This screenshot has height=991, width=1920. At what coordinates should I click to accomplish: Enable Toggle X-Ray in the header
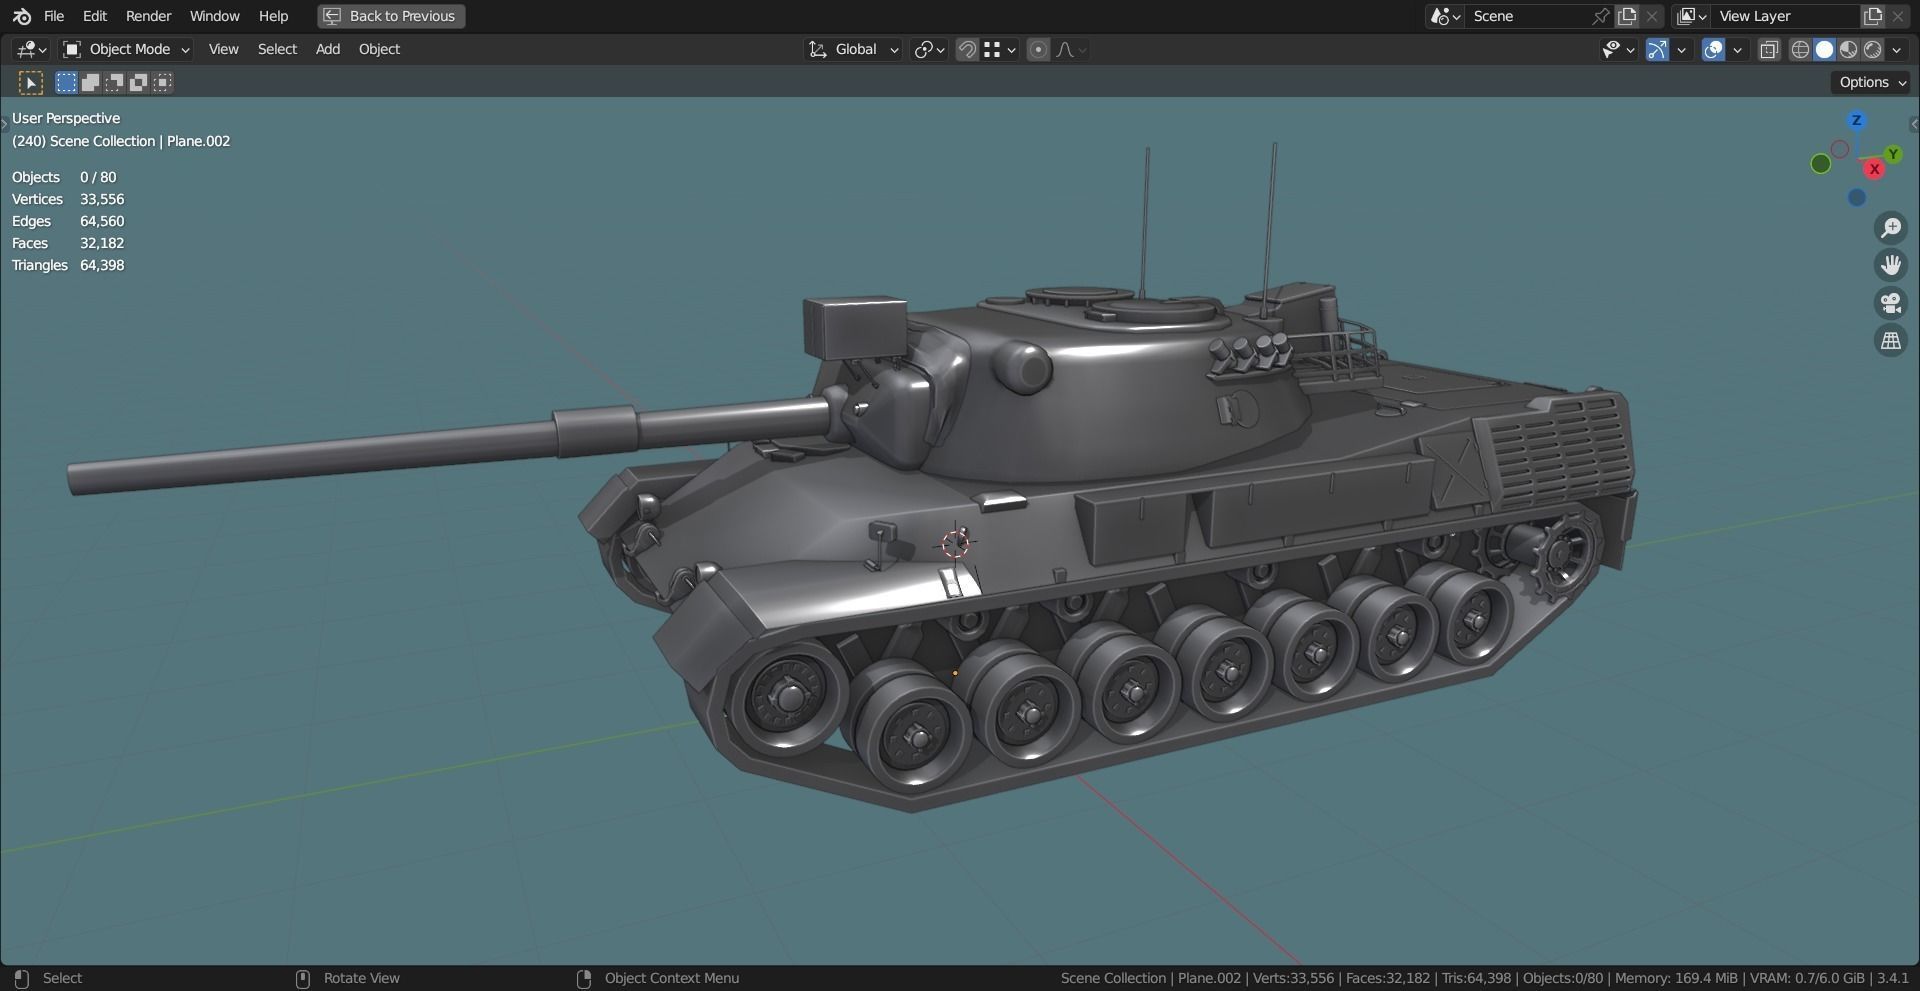click(1769, 49)
